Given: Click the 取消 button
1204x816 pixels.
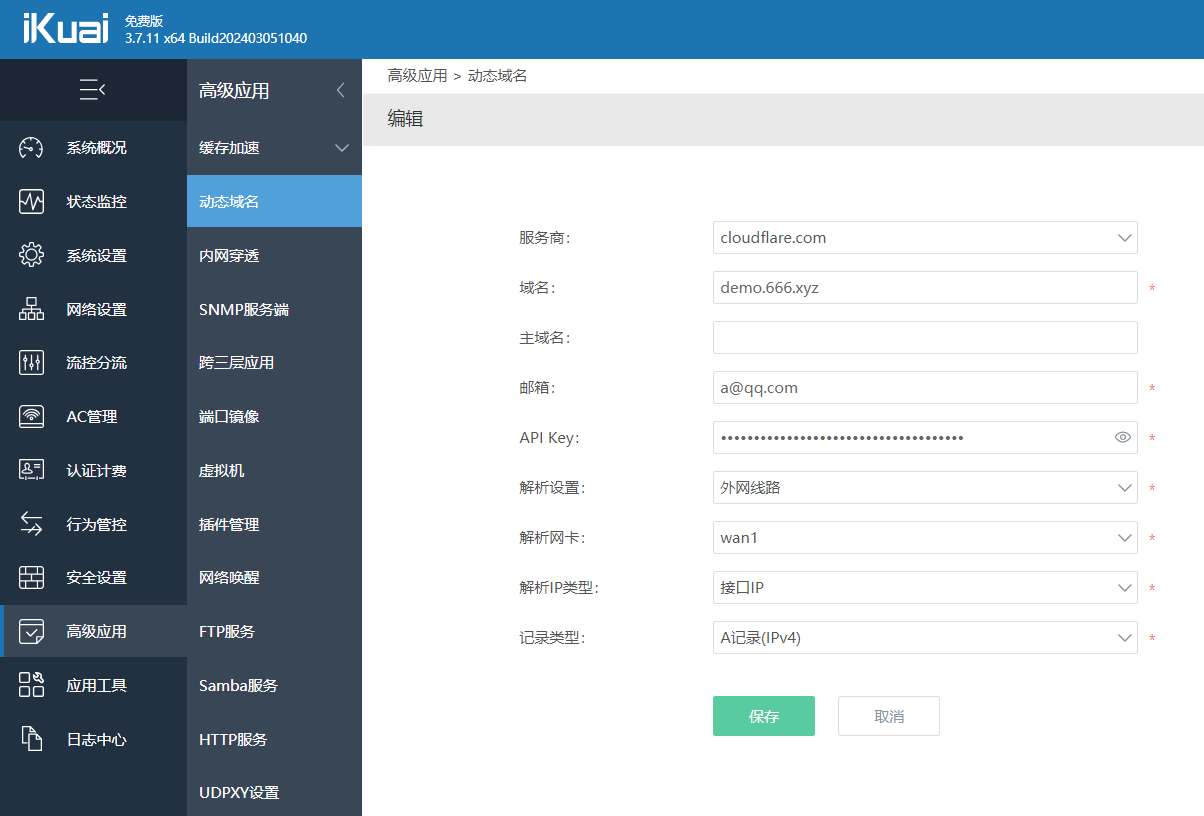Looking at the screenshot, I should (889, 716).
